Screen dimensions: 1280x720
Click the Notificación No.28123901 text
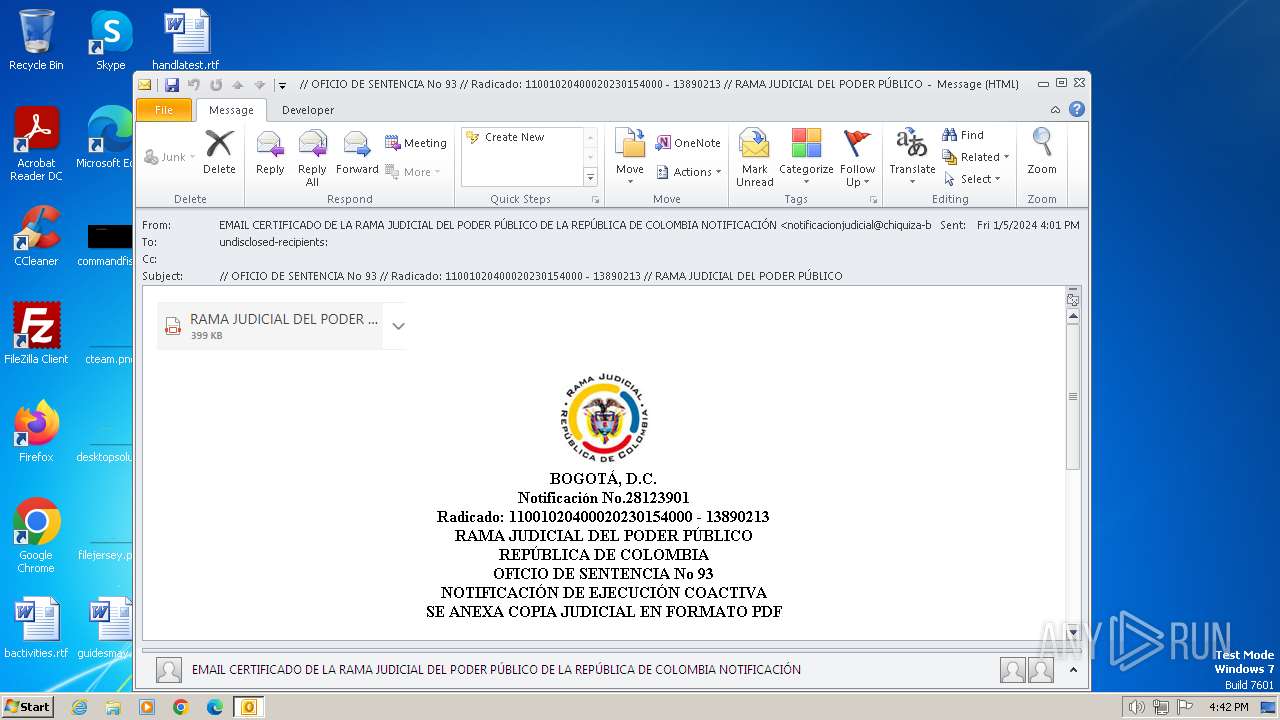603,497
